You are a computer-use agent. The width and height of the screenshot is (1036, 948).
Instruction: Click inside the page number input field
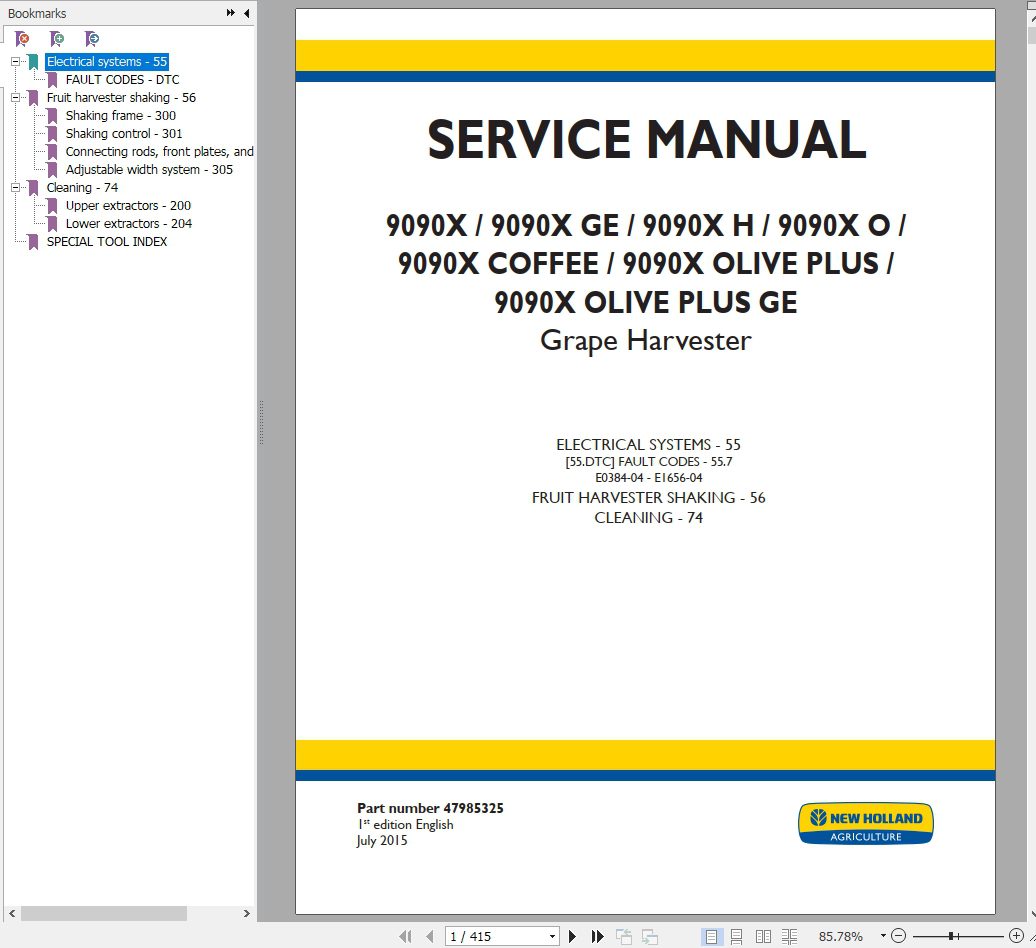pos(480,936)
